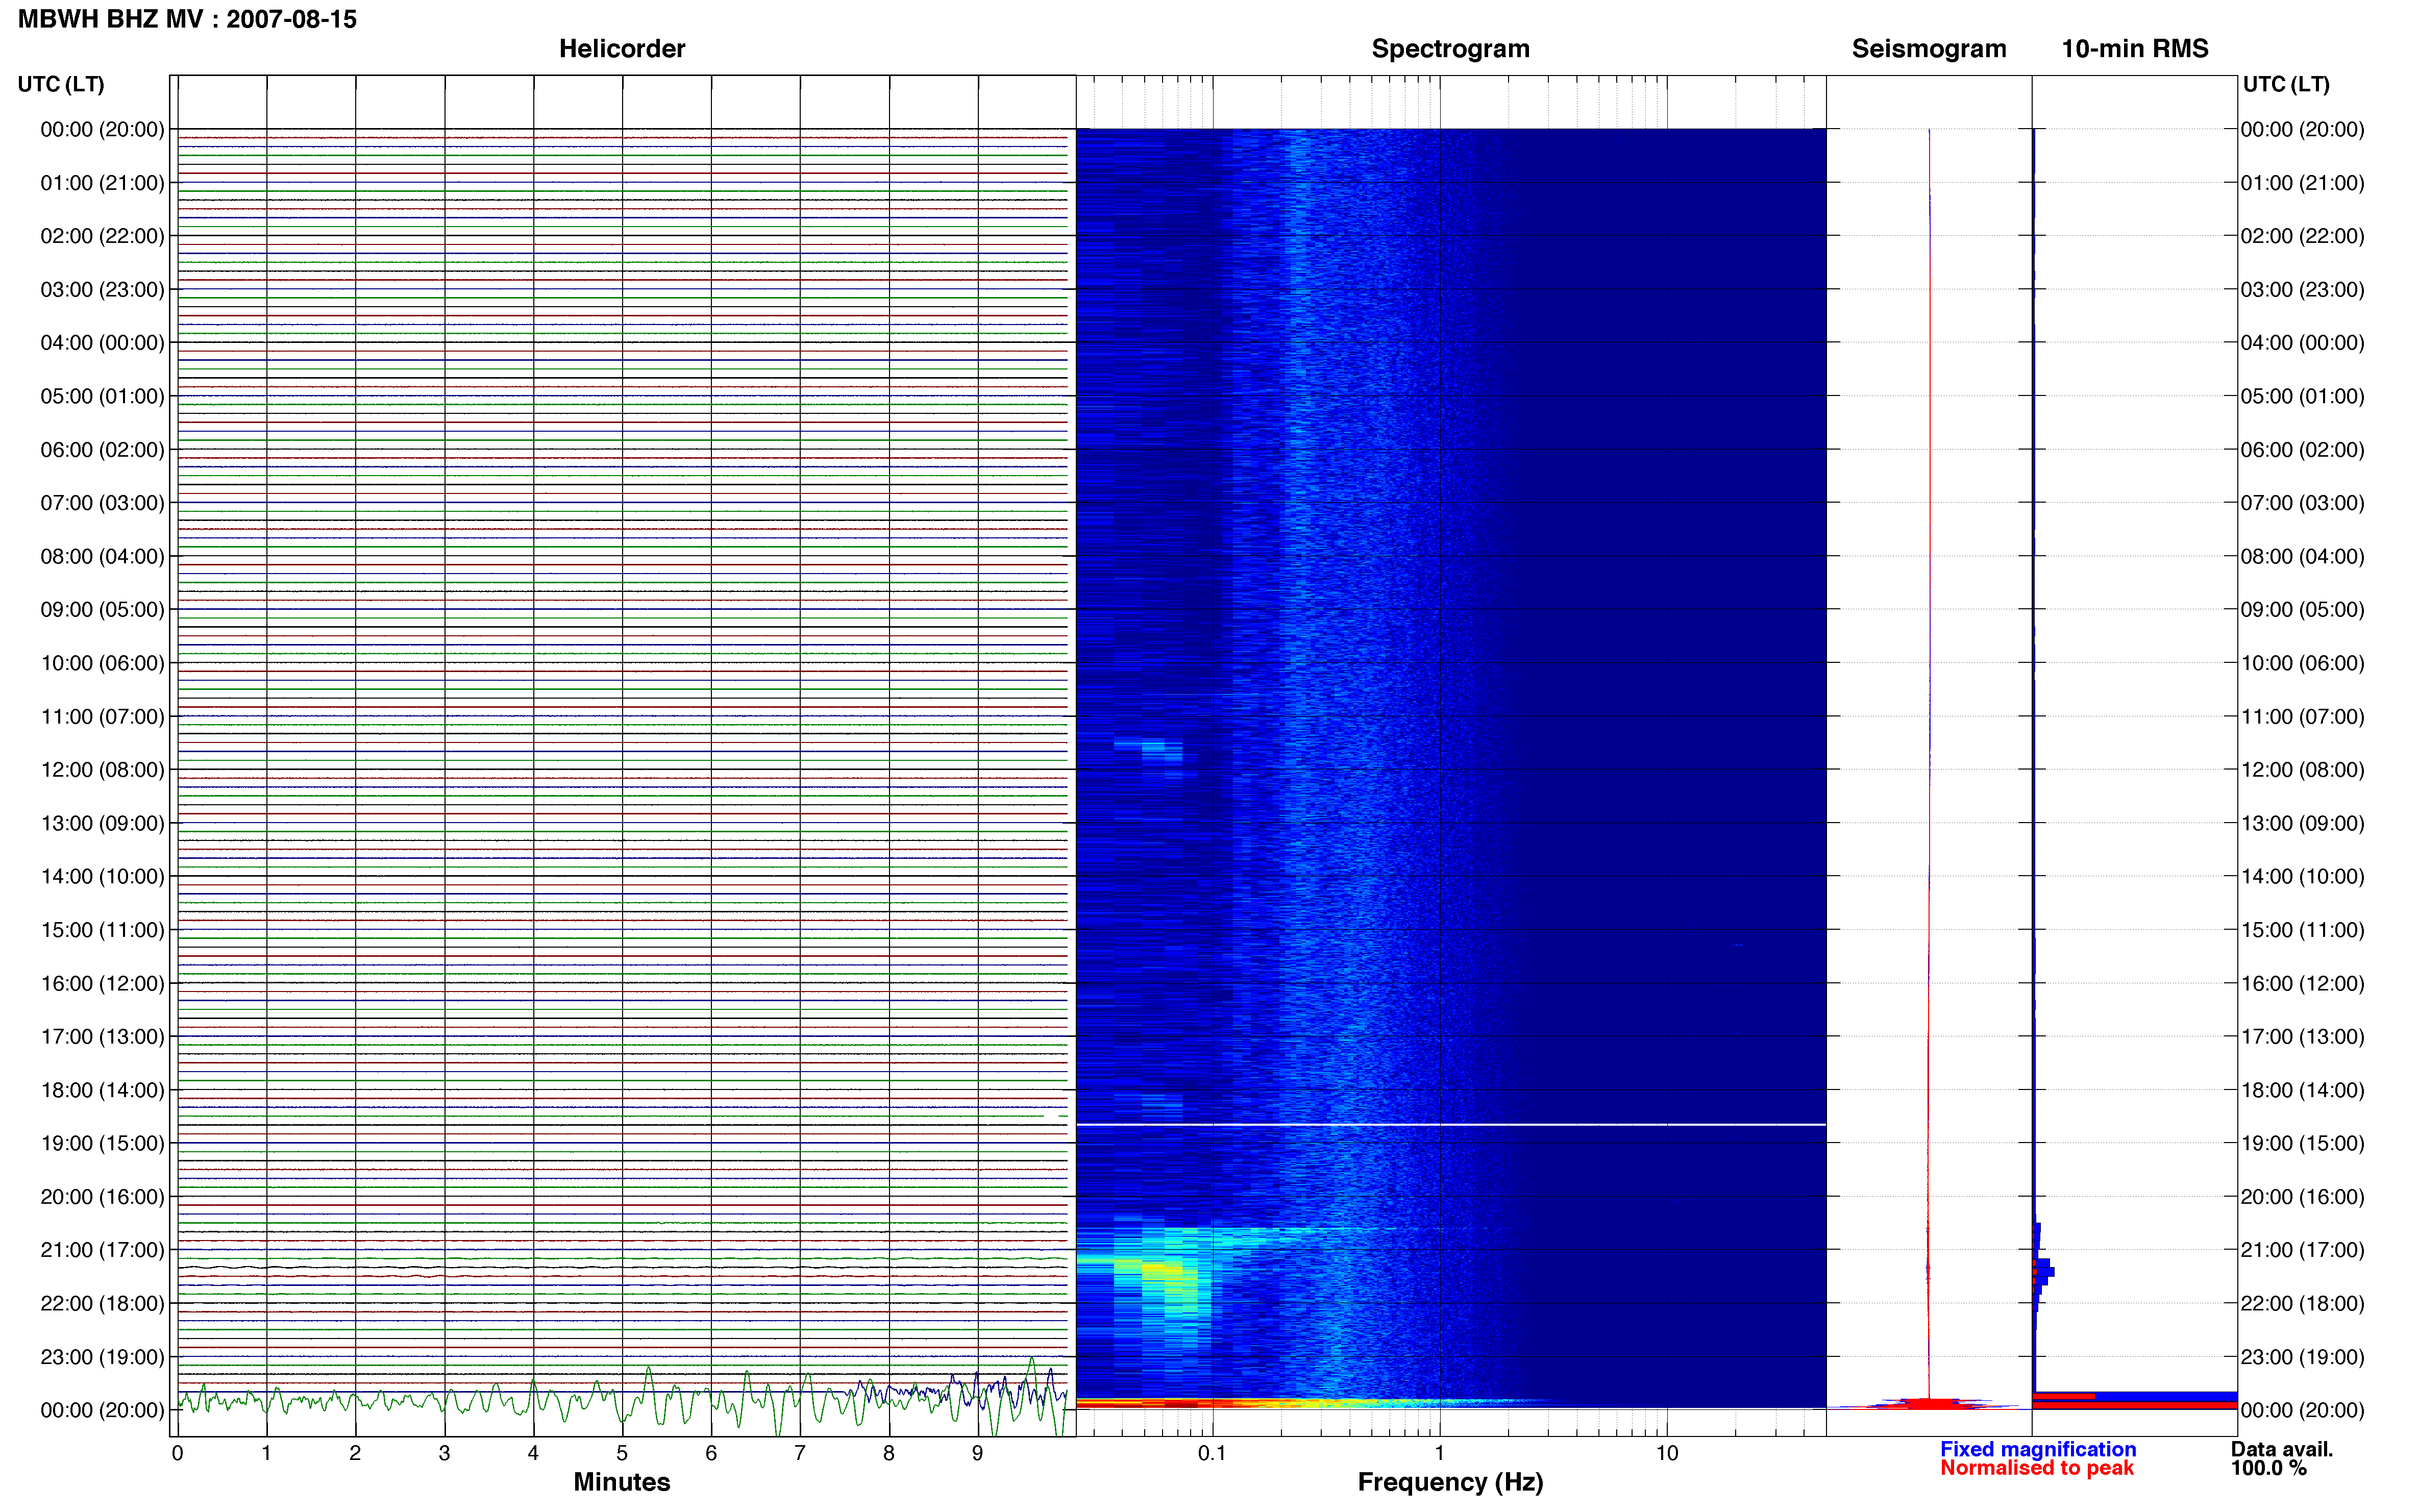The height and width of the screenshot is (1512, 2419).
Task: Click the '9' tick on Minutes axis
Action: [978, 1453]
